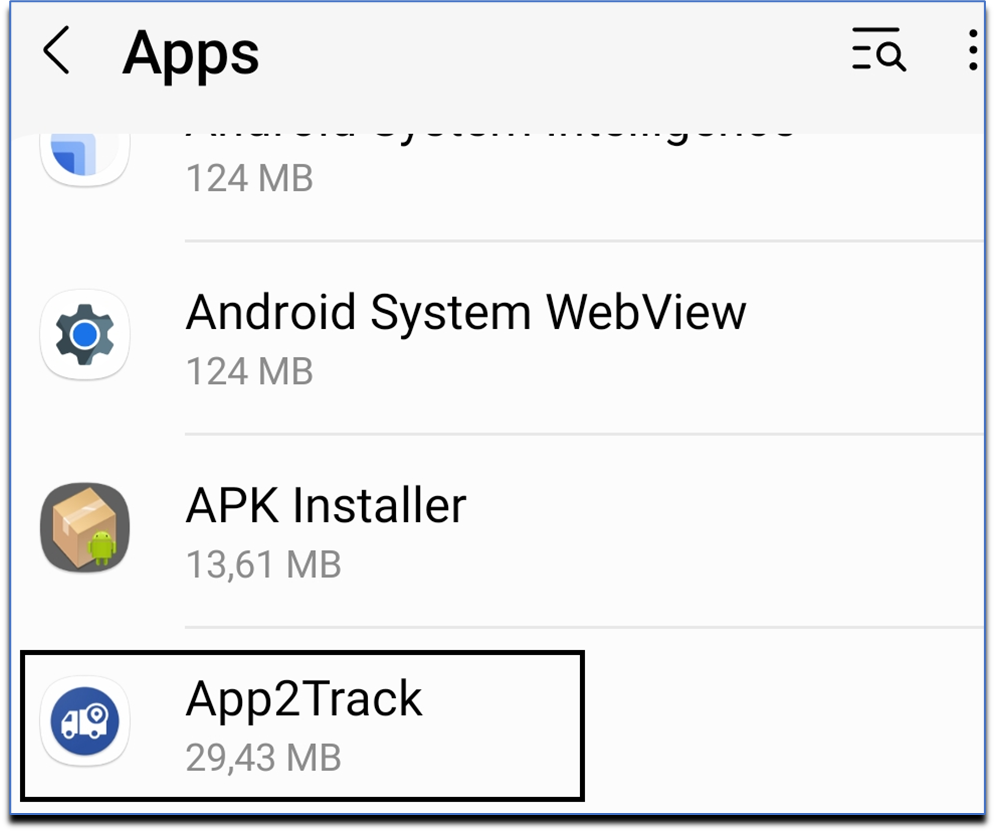This screenshot has height=832, width=995.
Task: Tap the 13,61 MB size label
Action: (x=263, y=564)
